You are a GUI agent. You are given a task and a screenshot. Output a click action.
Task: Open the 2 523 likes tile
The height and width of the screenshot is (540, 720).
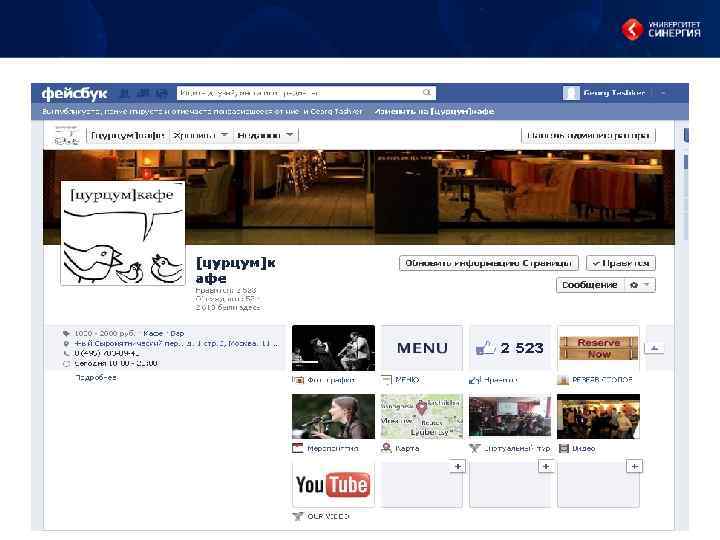click(x=510, y=348)
